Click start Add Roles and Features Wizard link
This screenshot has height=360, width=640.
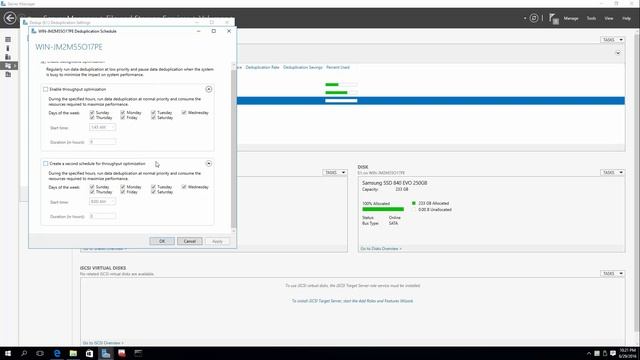[352, 301]
